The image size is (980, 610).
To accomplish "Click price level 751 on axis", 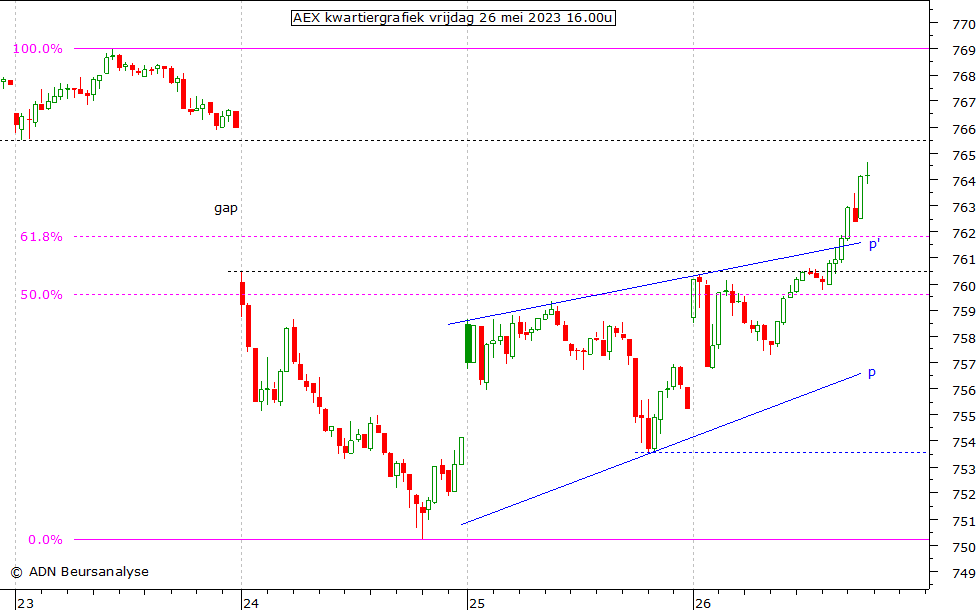I will (x=963, y=521).
